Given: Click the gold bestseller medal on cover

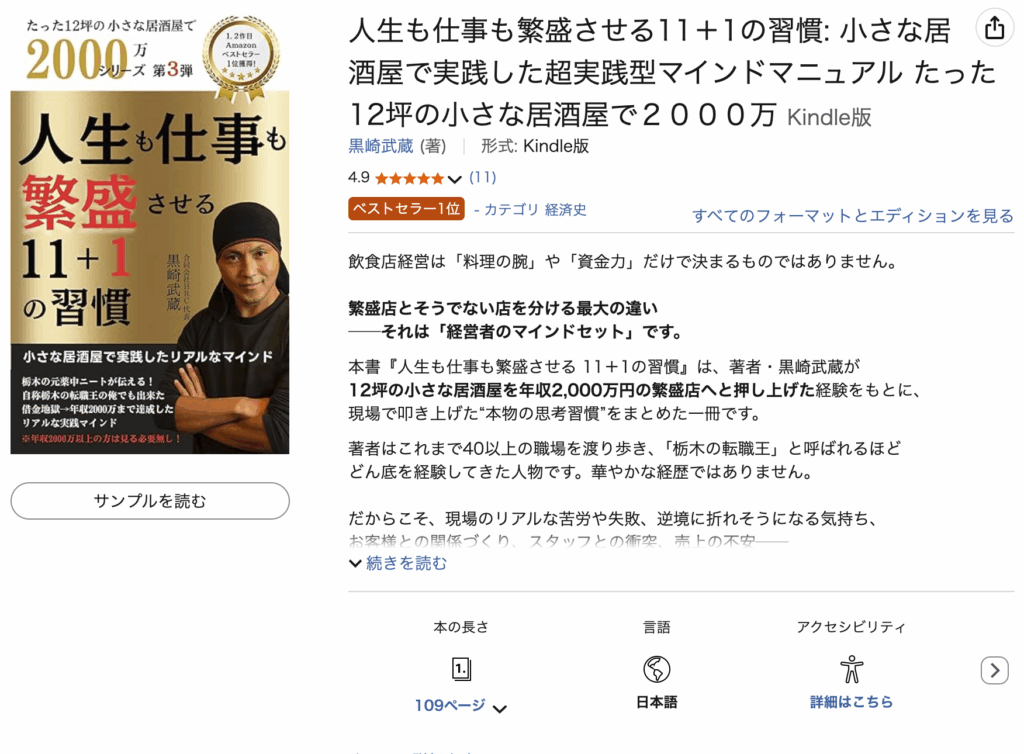Looking at the screenshot, I should pyautogui.click(x=241, y=57).
